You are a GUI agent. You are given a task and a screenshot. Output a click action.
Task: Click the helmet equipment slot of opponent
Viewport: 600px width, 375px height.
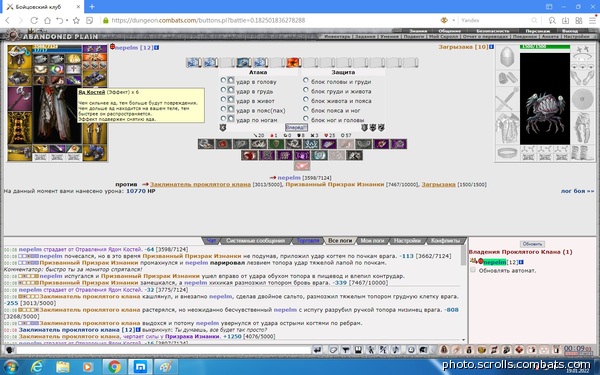[507, 57]
